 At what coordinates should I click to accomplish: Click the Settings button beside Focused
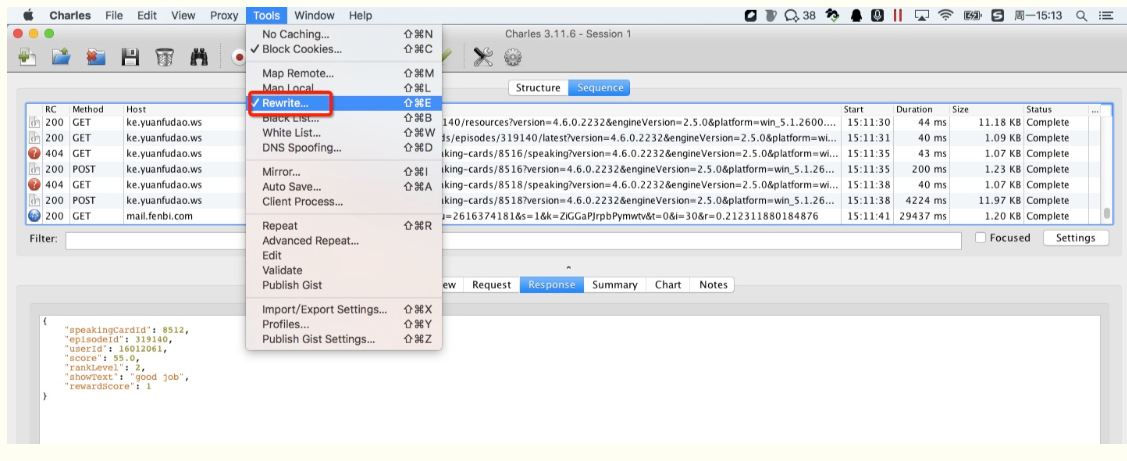pyautogui.click(x=1075, y=238)
